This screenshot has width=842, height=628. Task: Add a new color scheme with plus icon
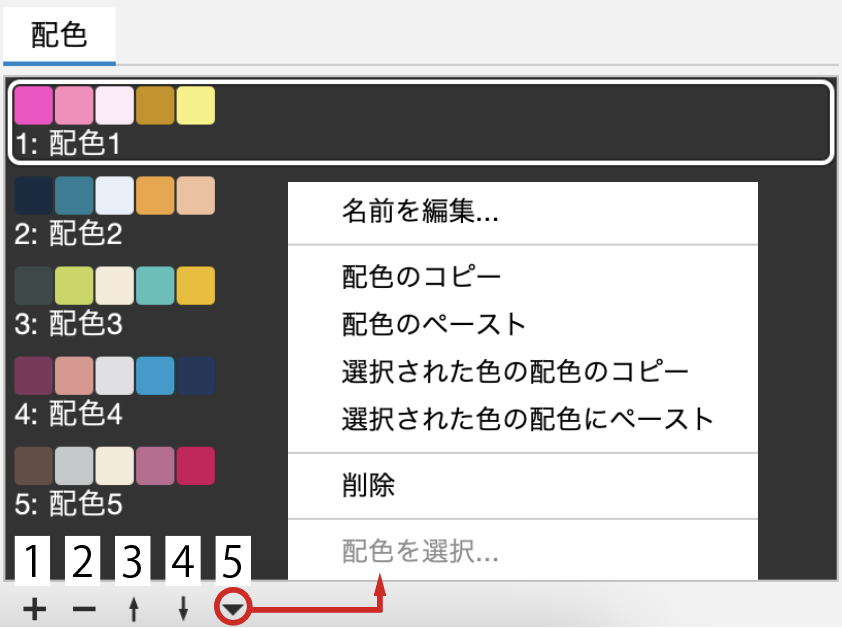point(34,609)
